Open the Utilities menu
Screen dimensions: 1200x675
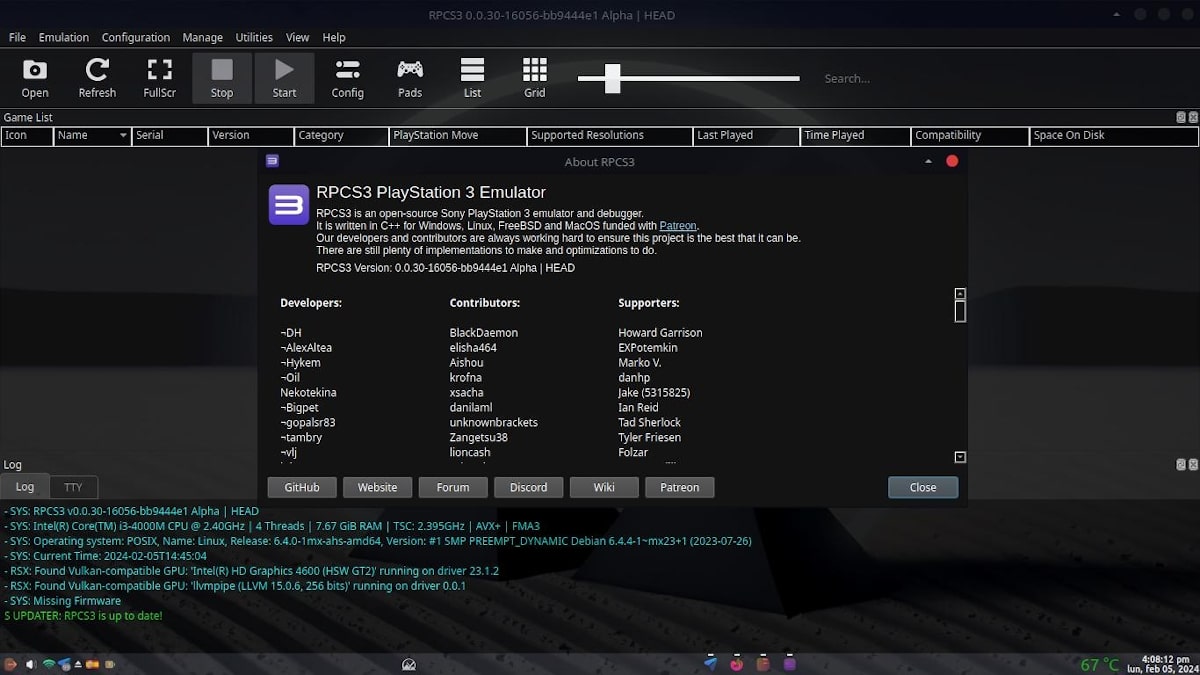[254, 37]
